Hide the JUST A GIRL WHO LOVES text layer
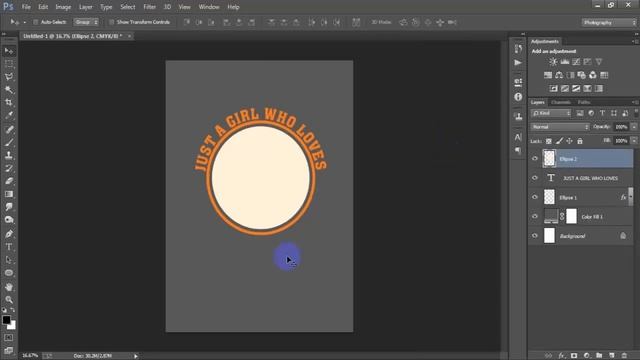Screen dimensions: 640x360 click(x=535, y=178)
